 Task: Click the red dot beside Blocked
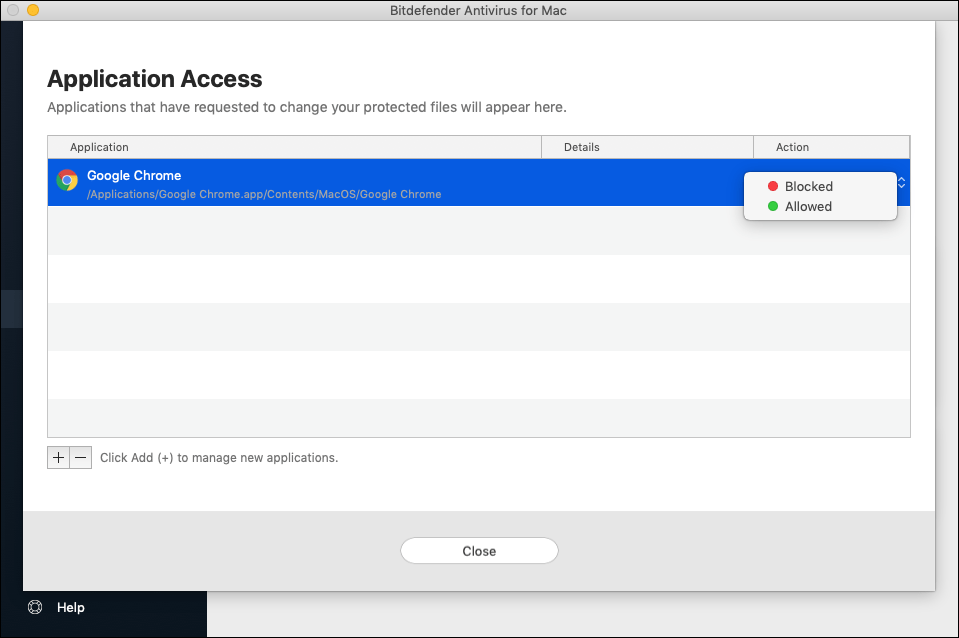(772, 186)
